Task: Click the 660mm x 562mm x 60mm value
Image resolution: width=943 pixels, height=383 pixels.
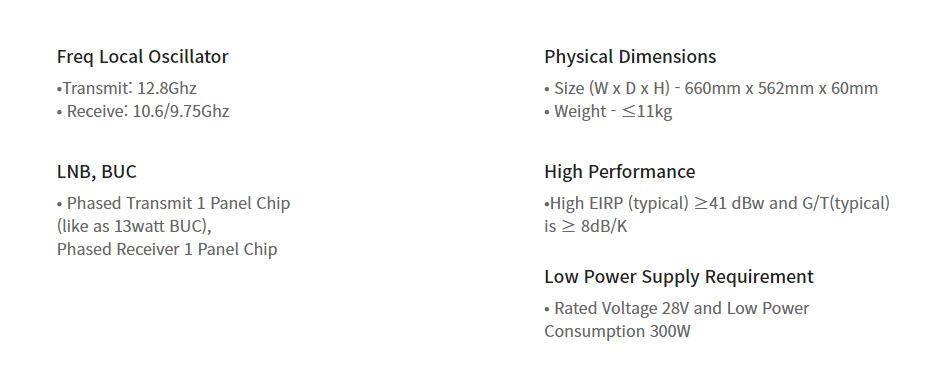Action: pyautogui.click(x=781, y=88)
